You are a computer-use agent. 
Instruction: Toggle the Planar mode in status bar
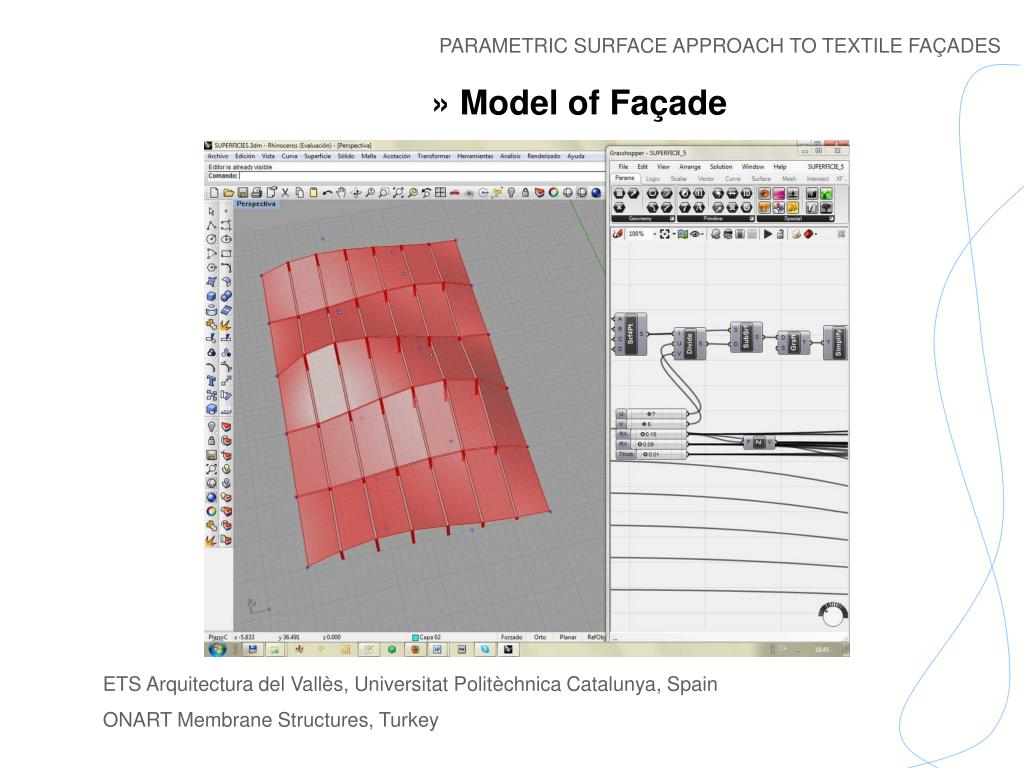[568, 637]
